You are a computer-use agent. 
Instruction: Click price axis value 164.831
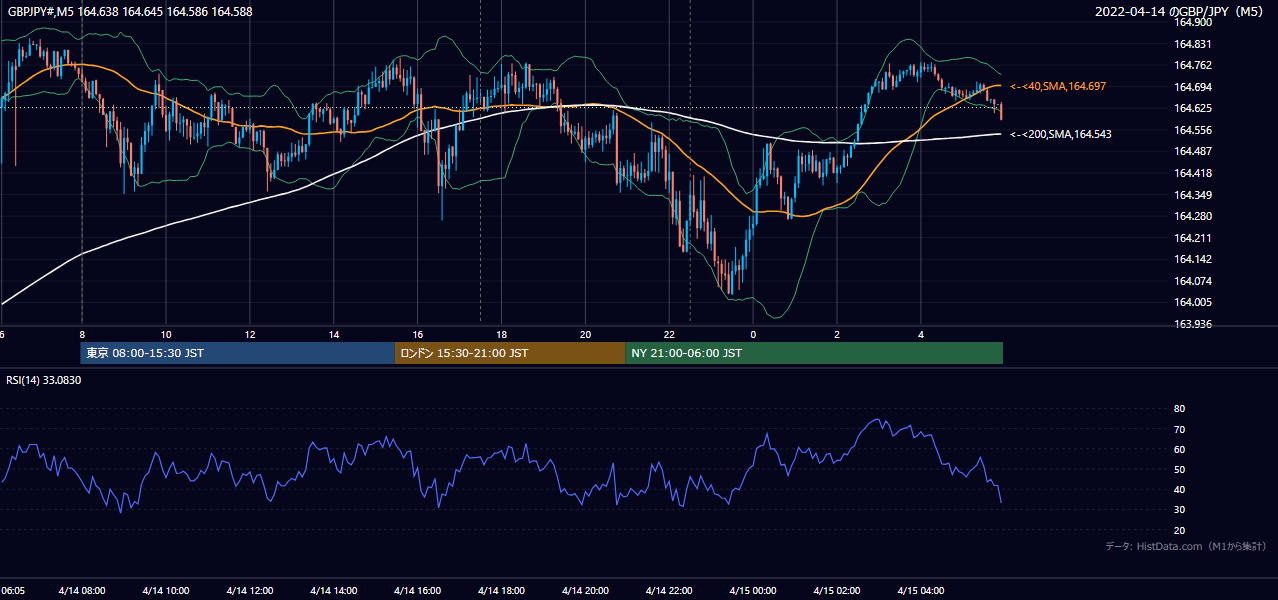[1193, 44]
